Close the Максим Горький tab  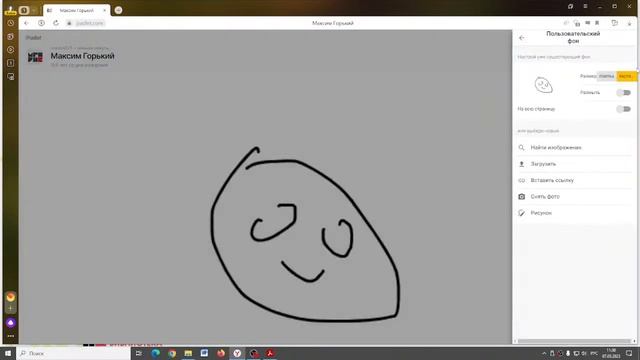point(104,10)
